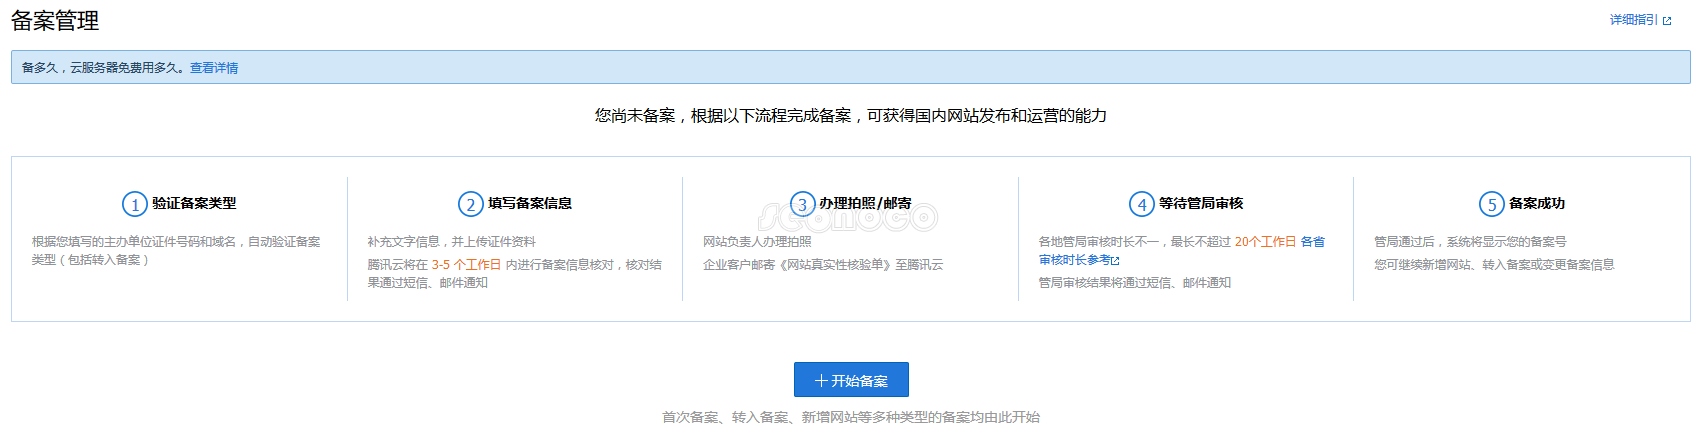The image size is (1698, 439).
Task: Click the step 3 circled number icon
Action: pos(802,204)
